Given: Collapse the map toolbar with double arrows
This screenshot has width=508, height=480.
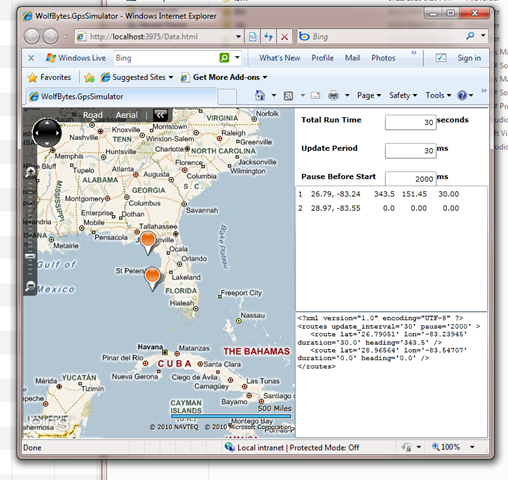Looking at the screenshot, I should [160, 115].
